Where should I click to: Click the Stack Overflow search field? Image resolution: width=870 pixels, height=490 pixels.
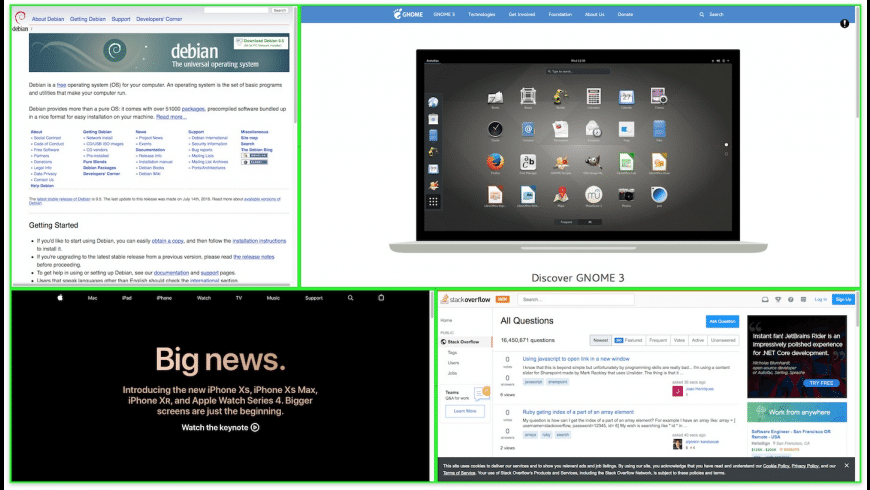576,300
